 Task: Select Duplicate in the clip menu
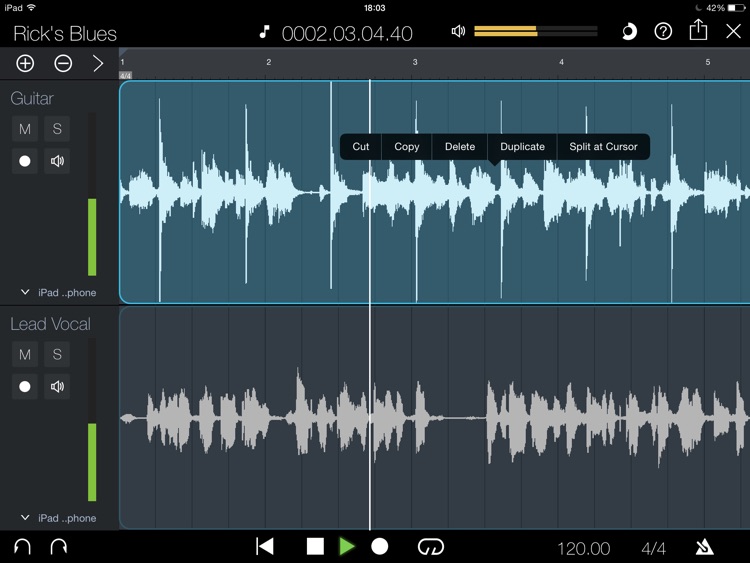tap(522, 146)
